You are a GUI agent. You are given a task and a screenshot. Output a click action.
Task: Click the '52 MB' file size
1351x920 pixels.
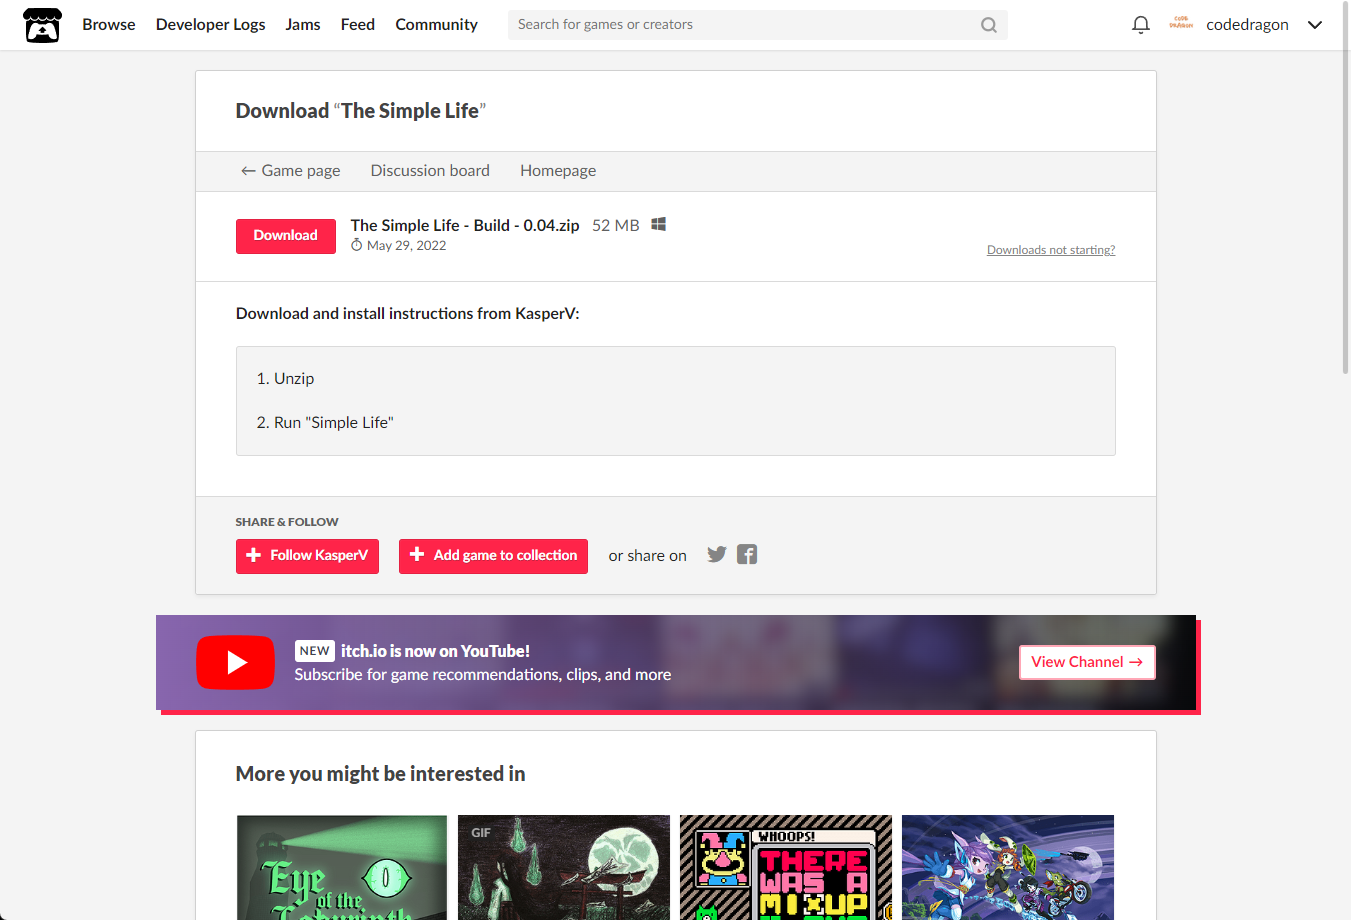(x=616, y=226)
